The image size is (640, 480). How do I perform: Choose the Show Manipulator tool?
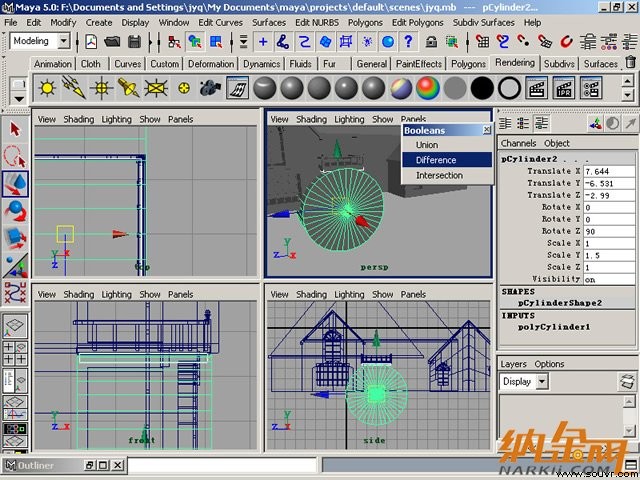(x=16, y=266)
